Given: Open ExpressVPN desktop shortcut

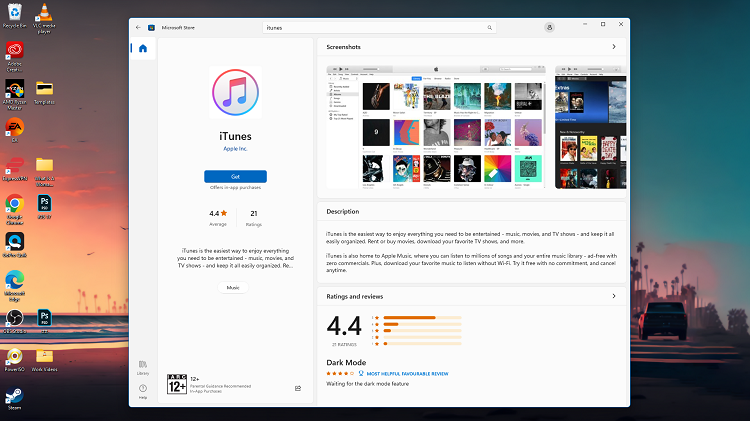Looking at the screenshot, I should [x=15, y=168].
